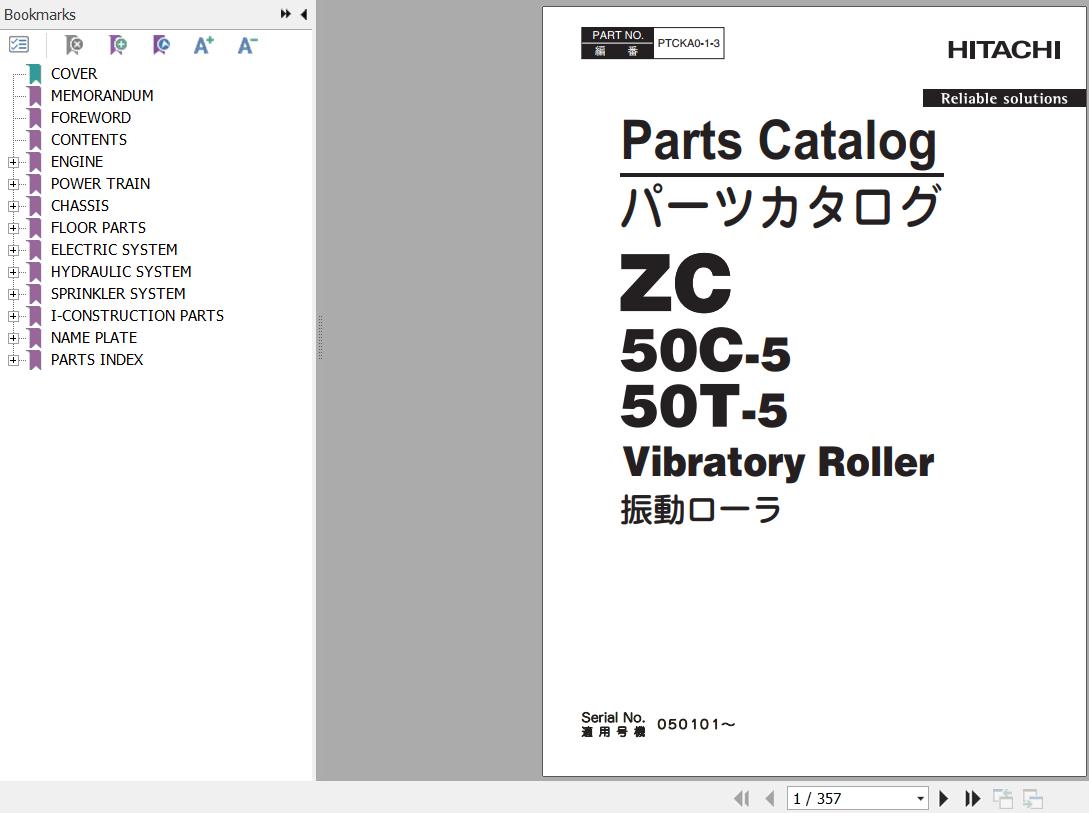Expand the SPRINKLER SYSTEM bookmark
1089x813 pixels.
click(13, 294)
